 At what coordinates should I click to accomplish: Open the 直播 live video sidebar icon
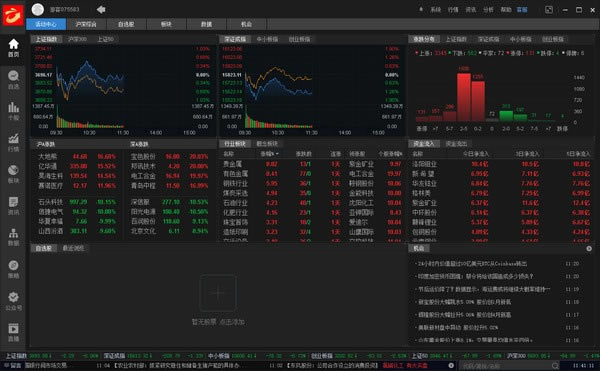point(13,332)
